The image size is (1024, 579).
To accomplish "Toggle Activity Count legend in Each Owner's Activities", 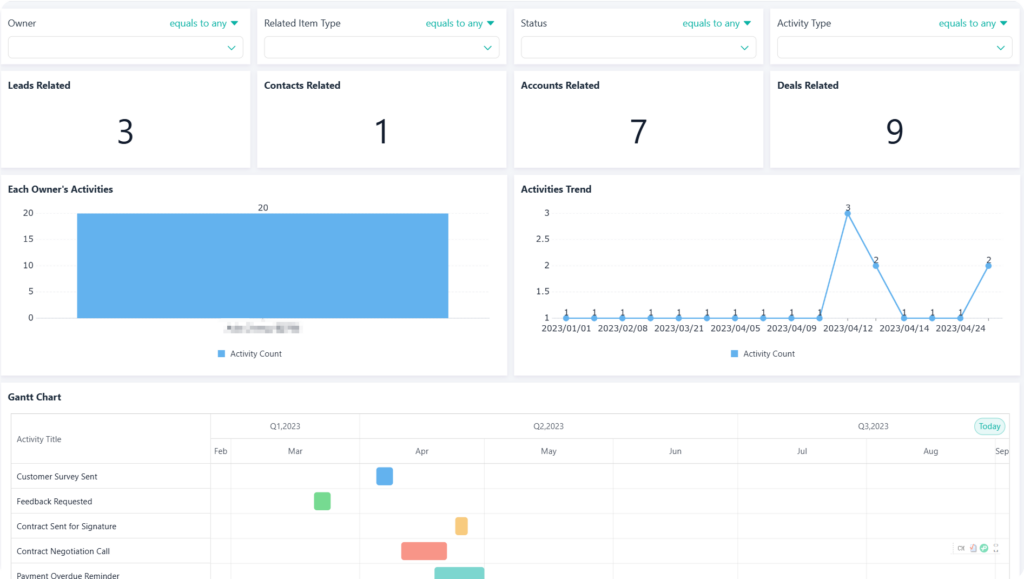I will click(249, 354).
